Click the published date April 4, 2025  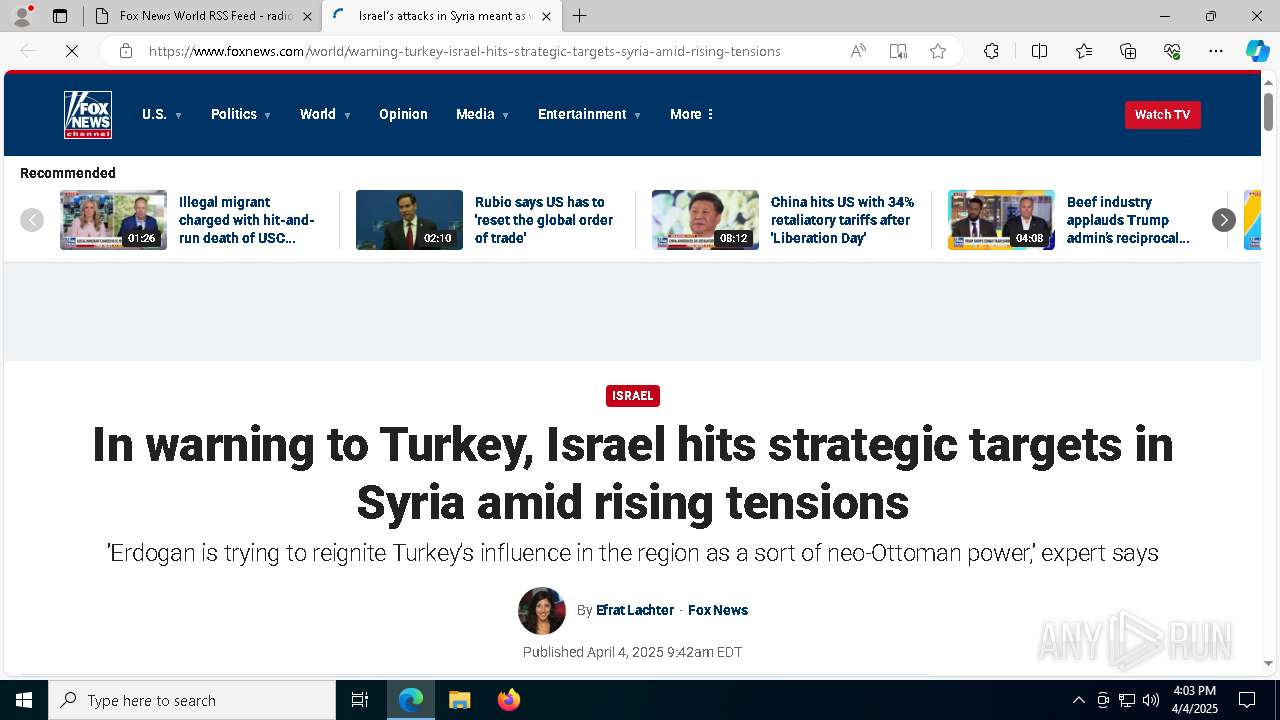[633, 652]
